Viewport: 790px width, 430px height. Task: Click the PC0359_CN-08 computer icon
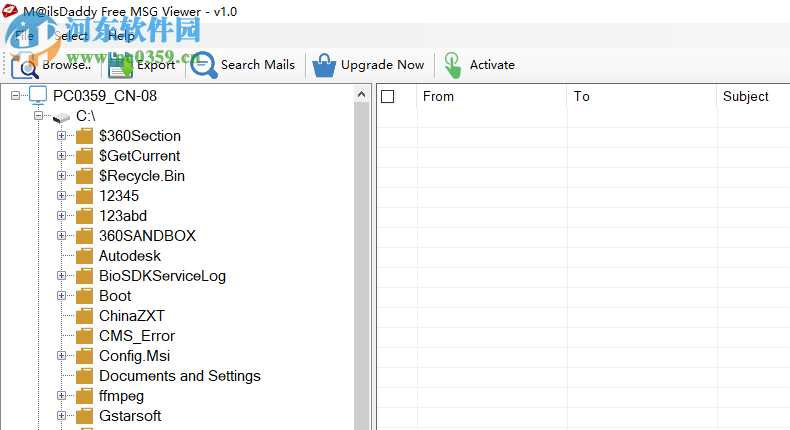pyautogui.click(x=38, y=95)
